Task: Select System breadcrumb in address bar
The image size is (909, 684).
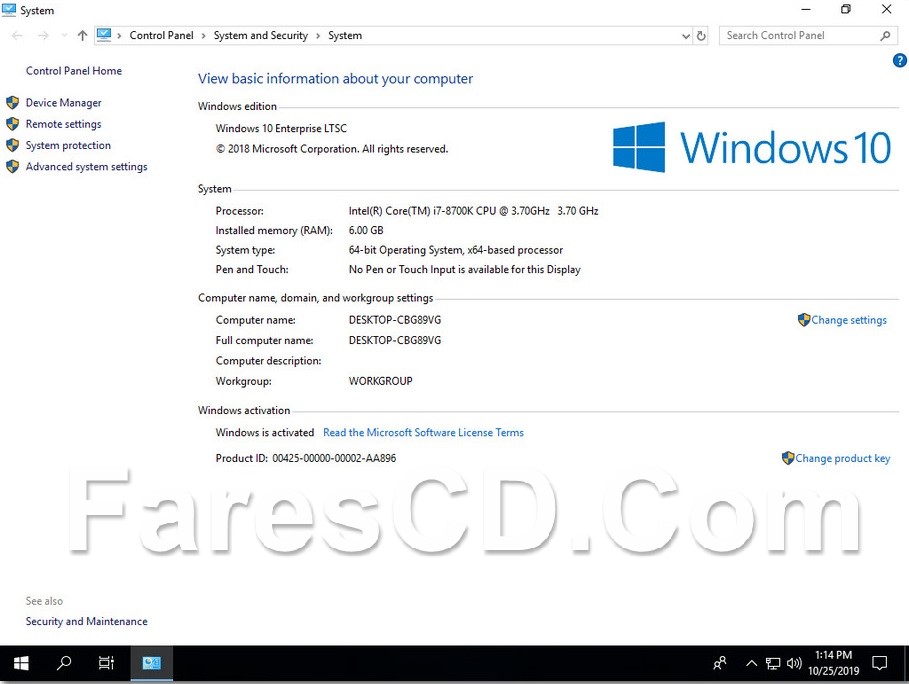Action: 345,35
